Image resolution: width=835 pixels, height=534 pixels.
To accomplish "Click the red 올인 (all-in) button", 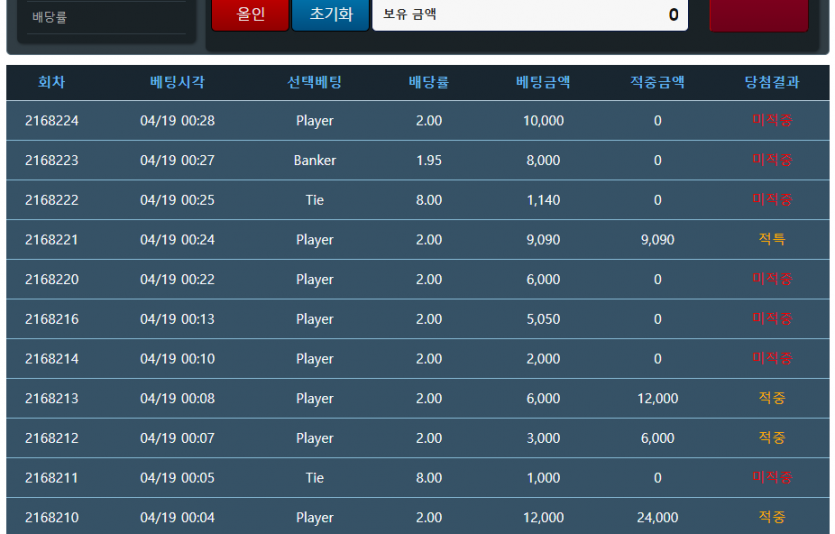I will [250, 15].
